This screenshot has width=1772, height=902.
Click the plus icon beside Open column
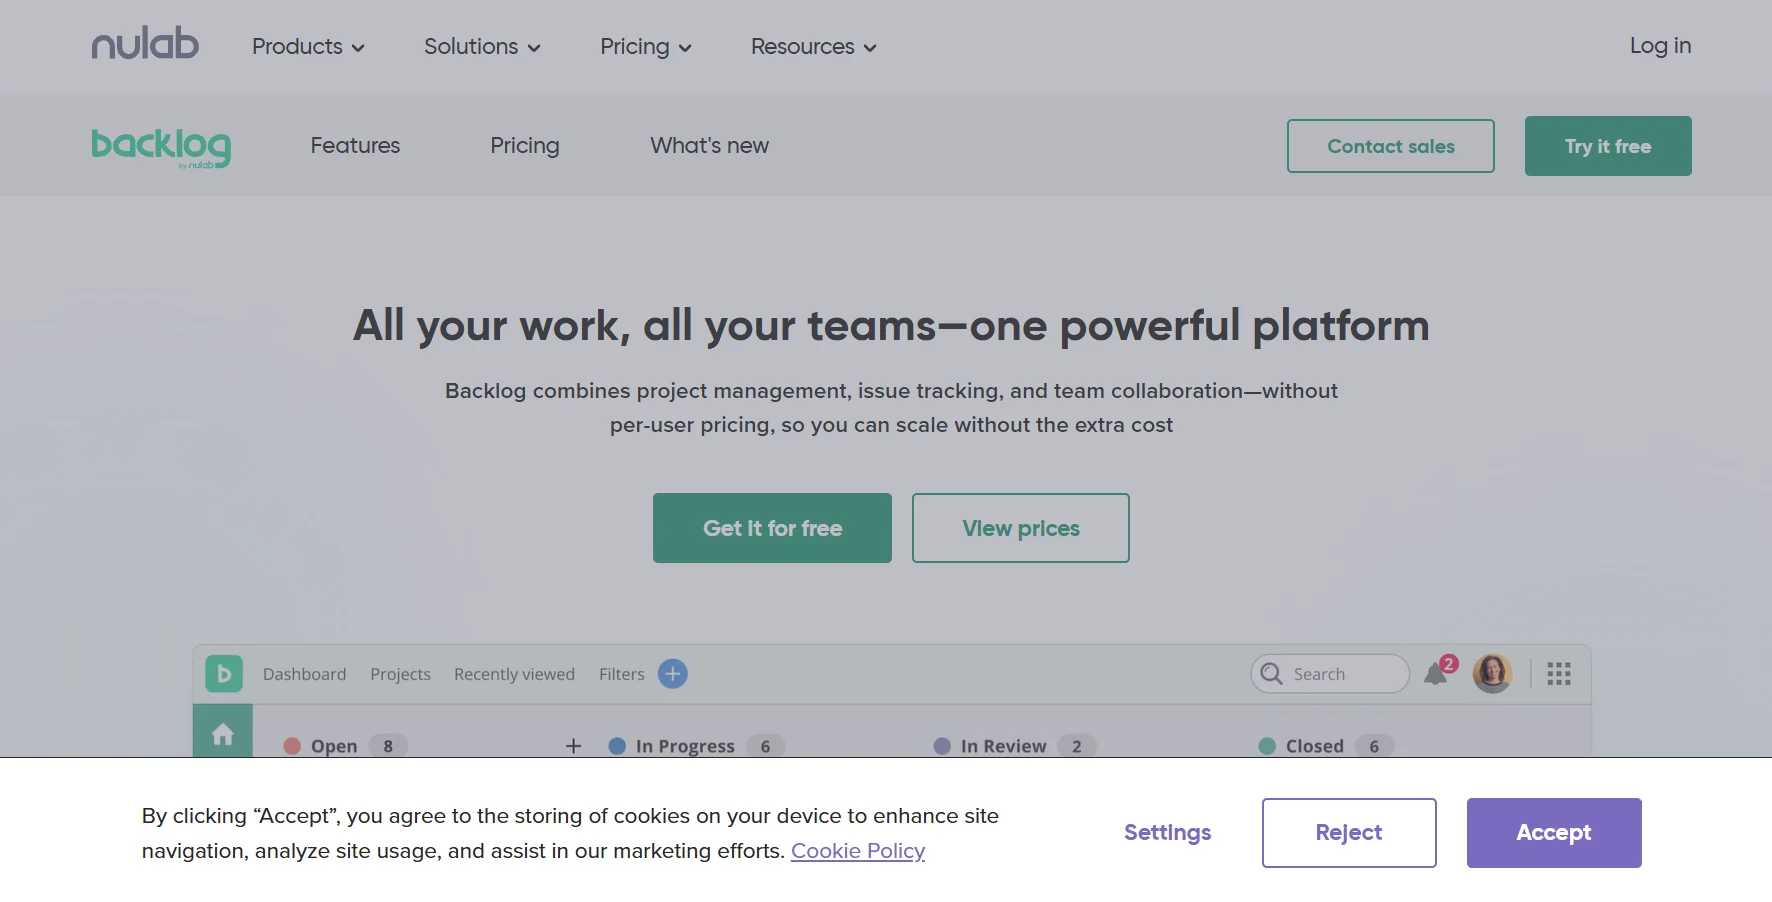pyautogui.click(x=573, y=746)
